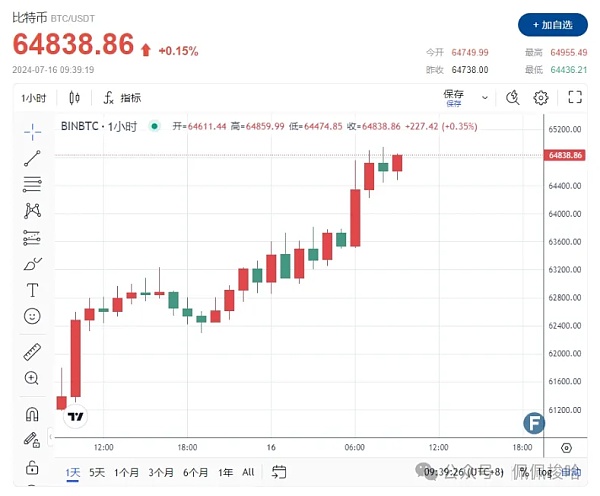The height and width of the screenshot is (496, 600).
Task: Toggle magnet snapping mode
Action: point(32,413)
